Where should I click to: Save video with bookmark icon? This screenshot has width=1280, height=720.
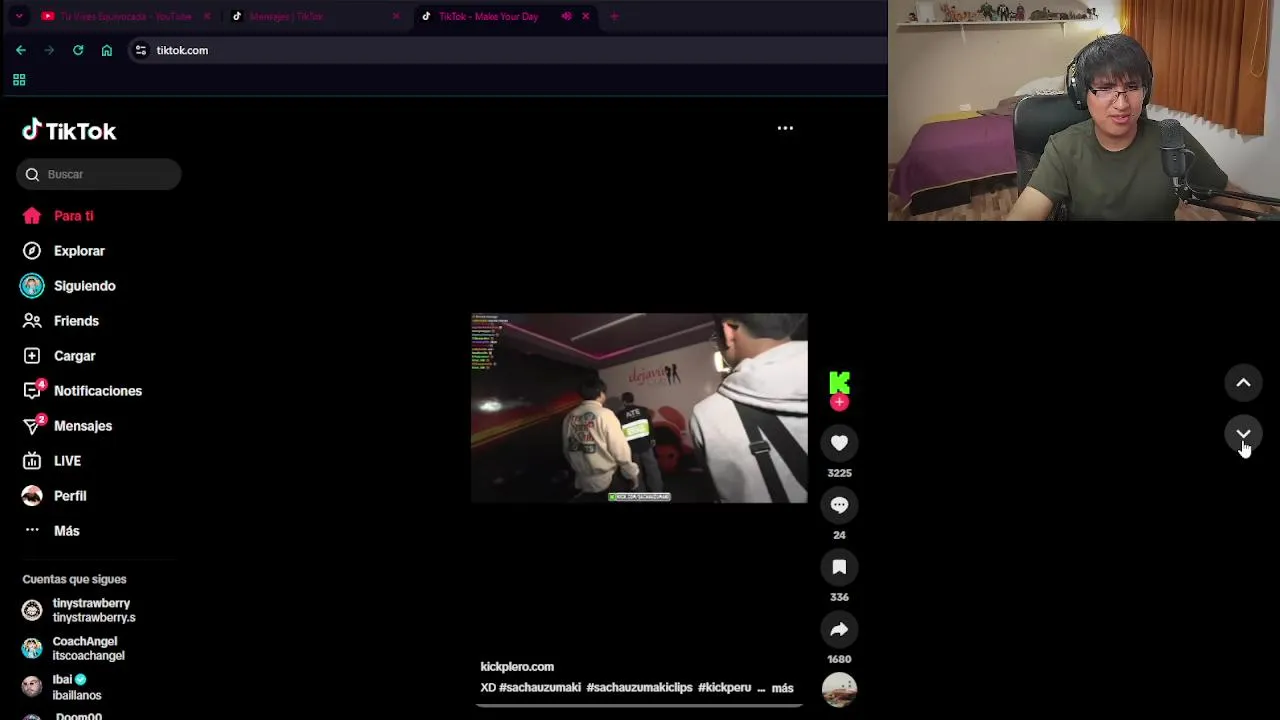pos(839,567)
